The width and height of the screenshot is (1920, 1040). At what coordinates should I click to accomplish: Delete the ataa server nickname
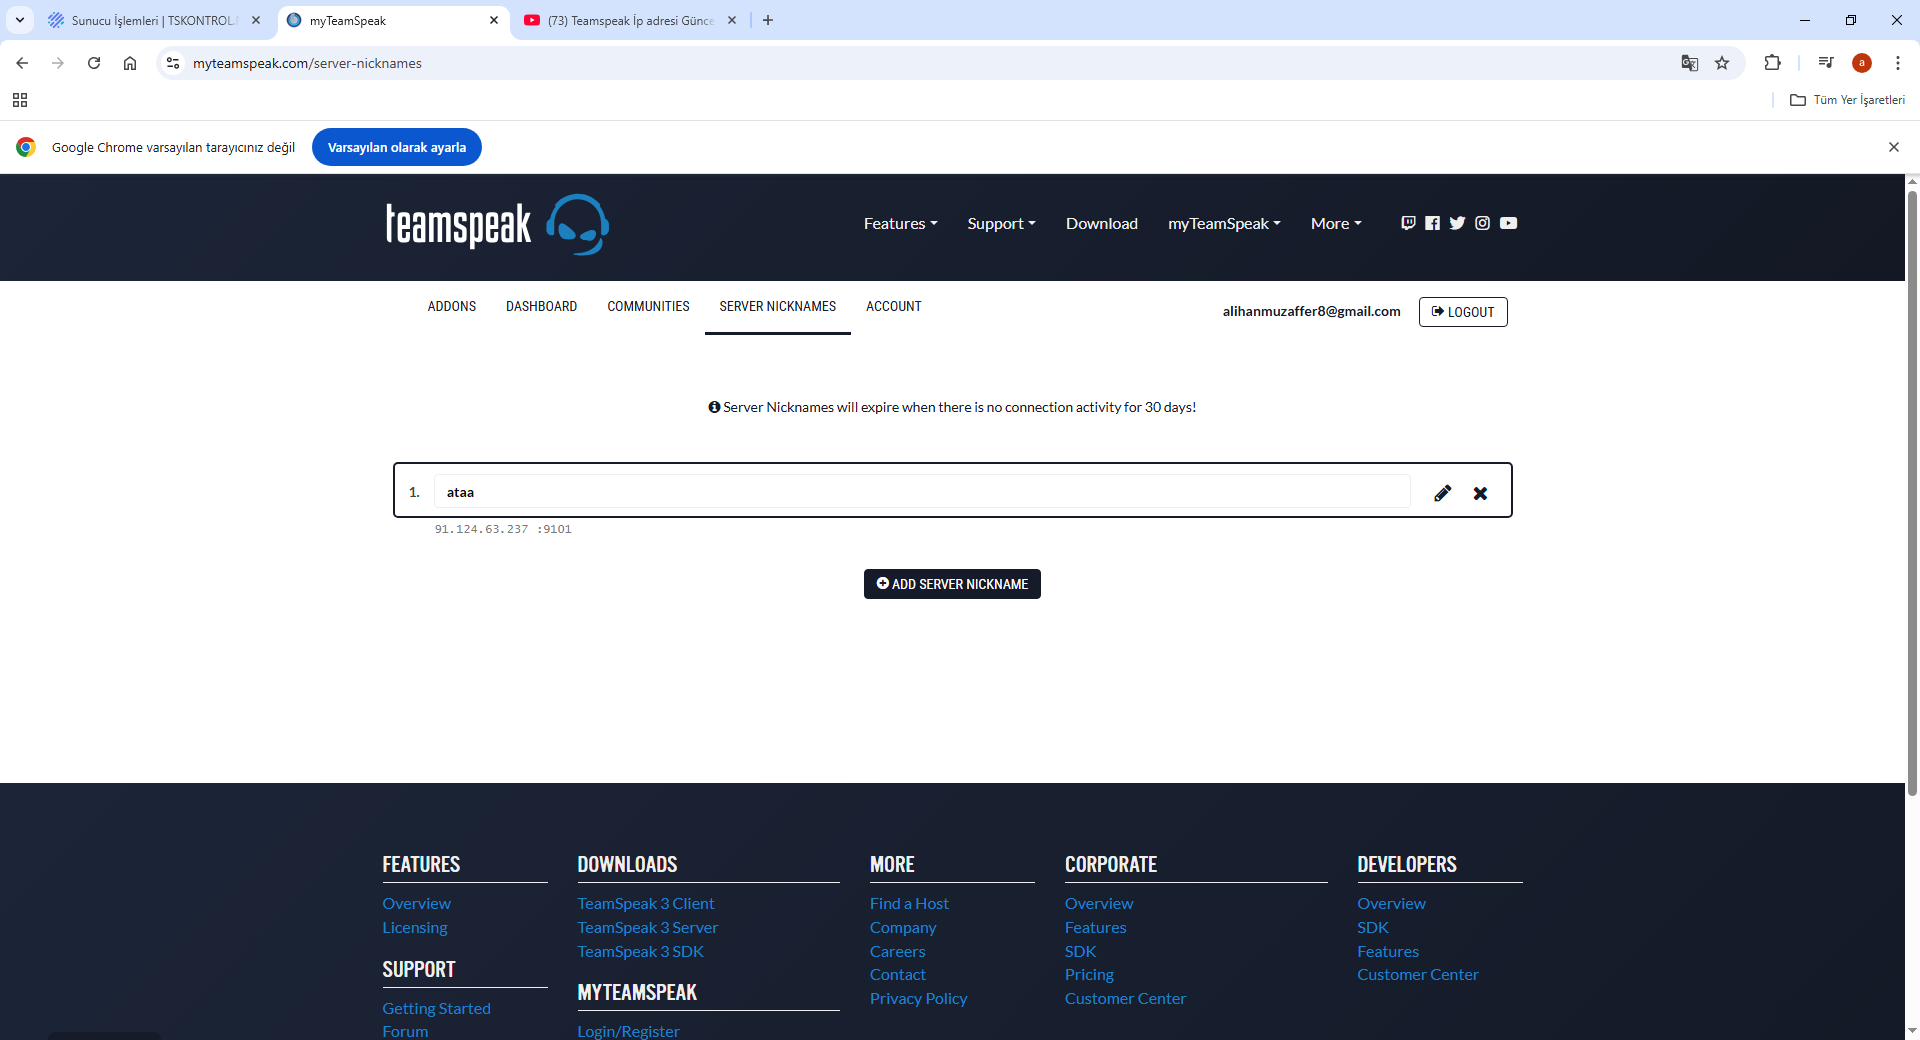pyautogui.click(x=1480, y=493)
